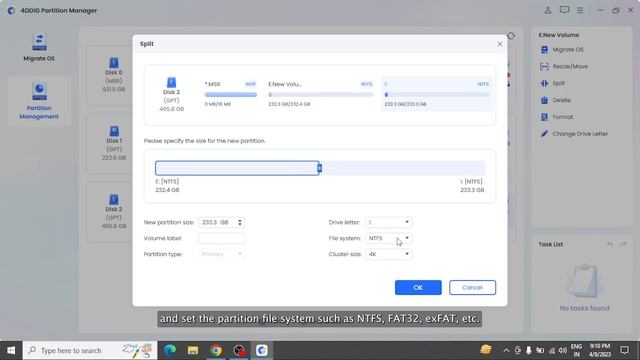Open the Cluster size 4K dropdown
The image size is (640, 360).
tap(388, 254)
